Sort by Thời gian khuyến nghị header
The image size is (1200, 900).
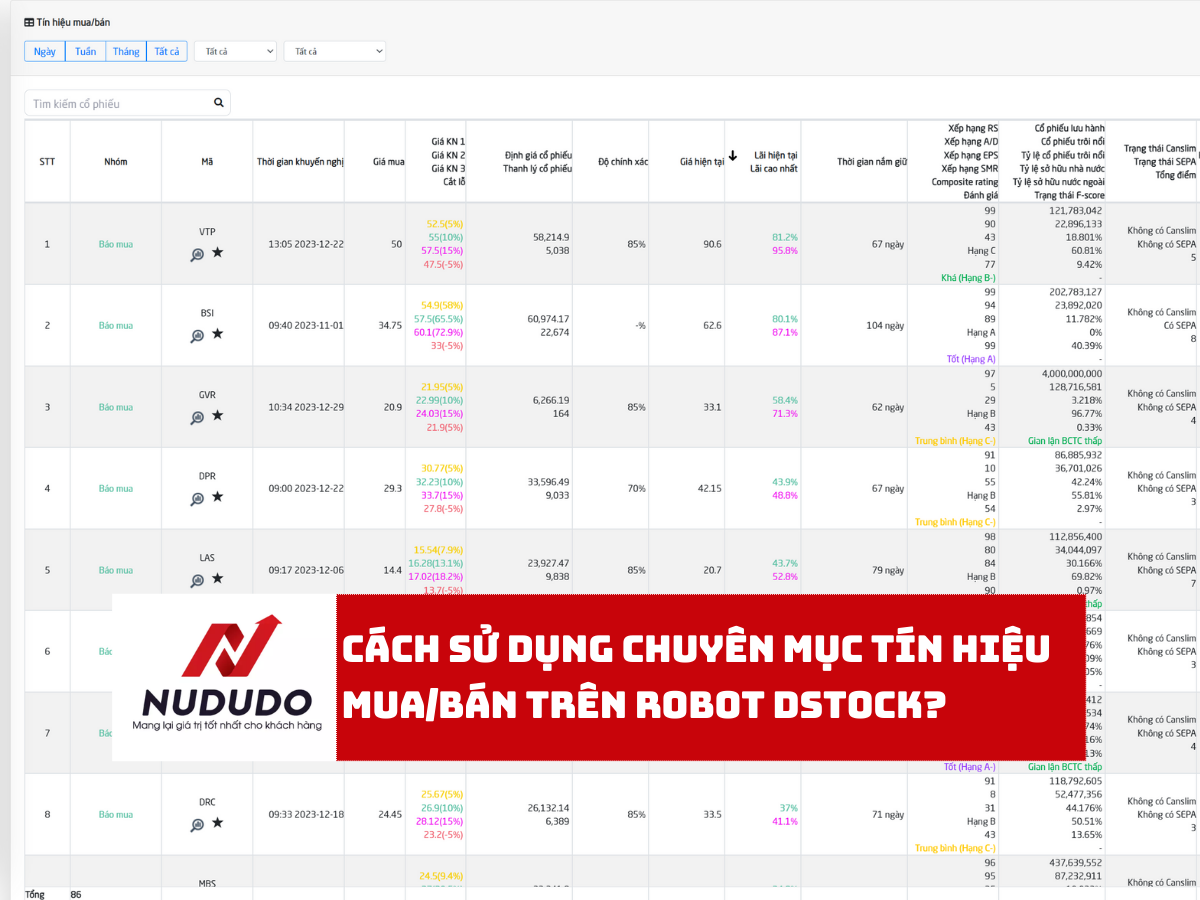(x=300, y=162)
